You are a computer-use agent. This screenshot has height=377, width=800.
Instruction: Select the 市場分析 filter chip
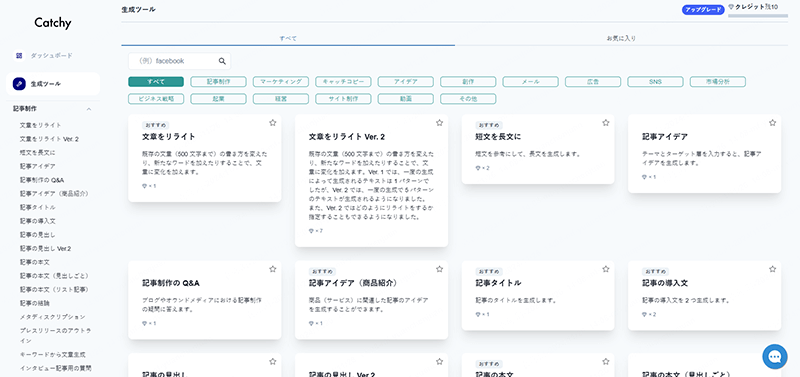click(x=718, y=82)
